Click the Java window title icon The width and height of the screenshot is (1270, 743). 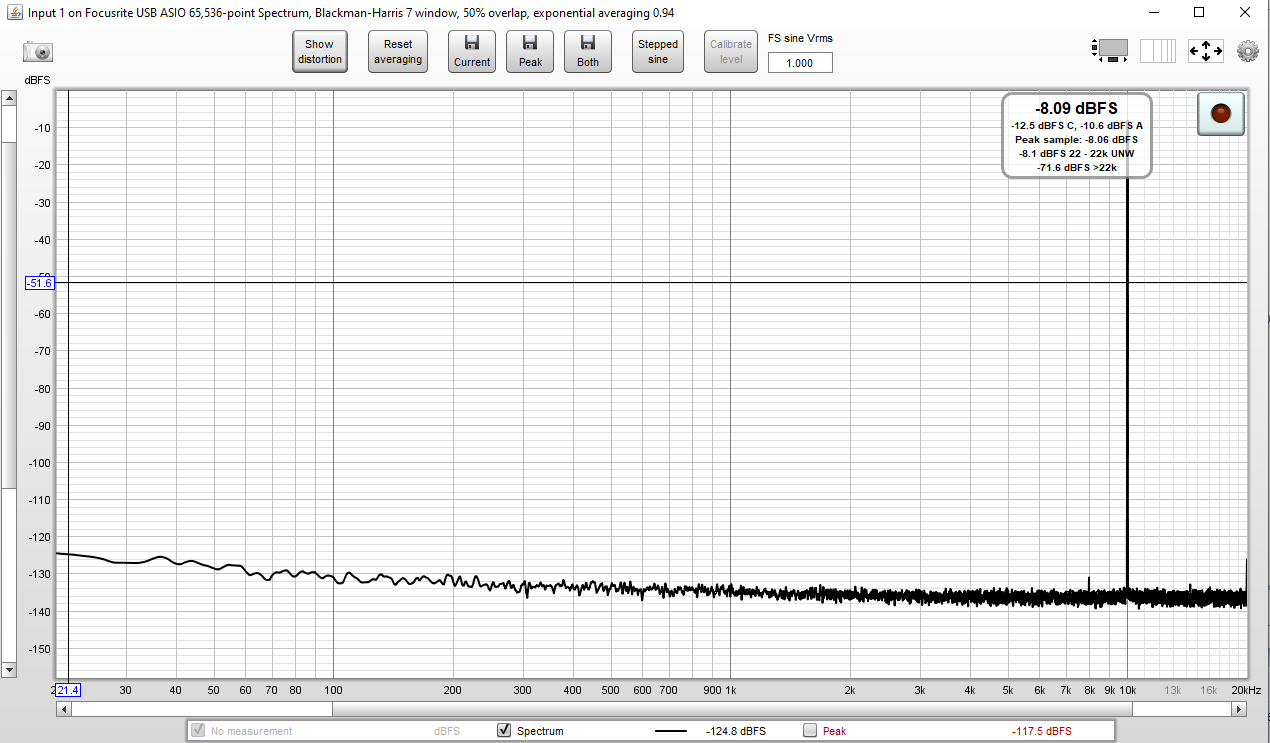(14, 12)
